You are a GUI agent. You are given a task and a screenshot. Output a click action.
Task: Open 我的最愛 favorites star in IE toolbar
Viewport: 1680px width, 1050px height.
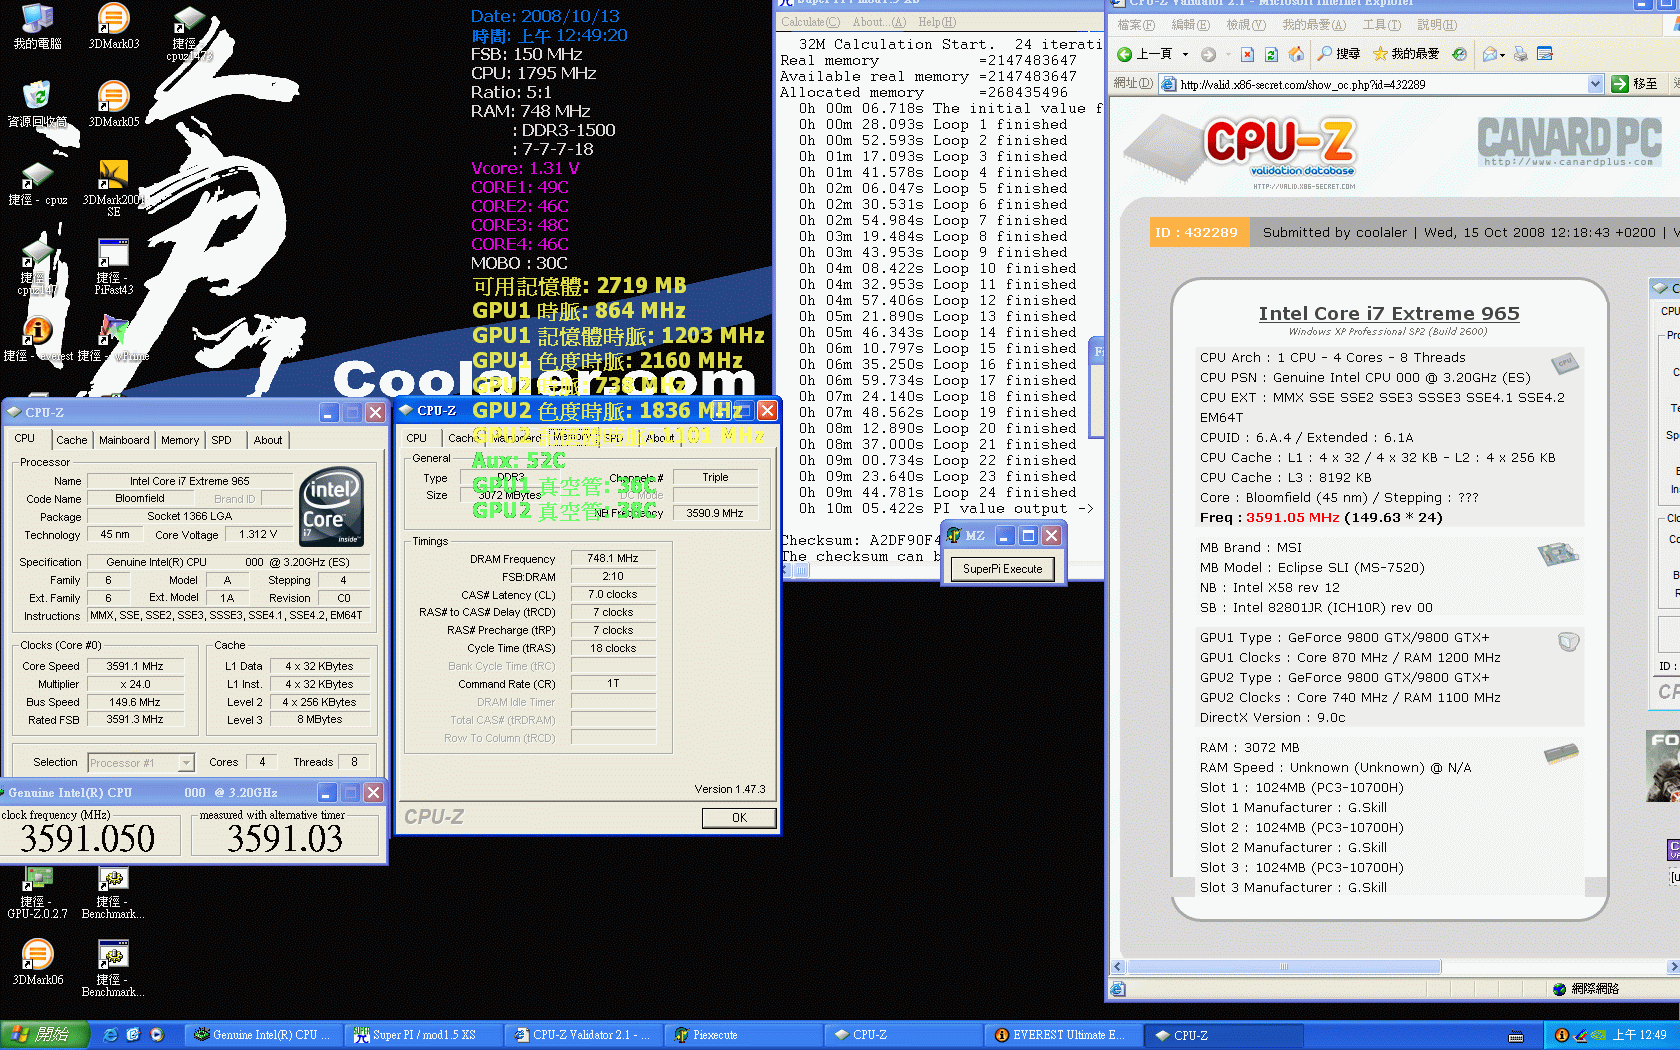point(1405,54)
